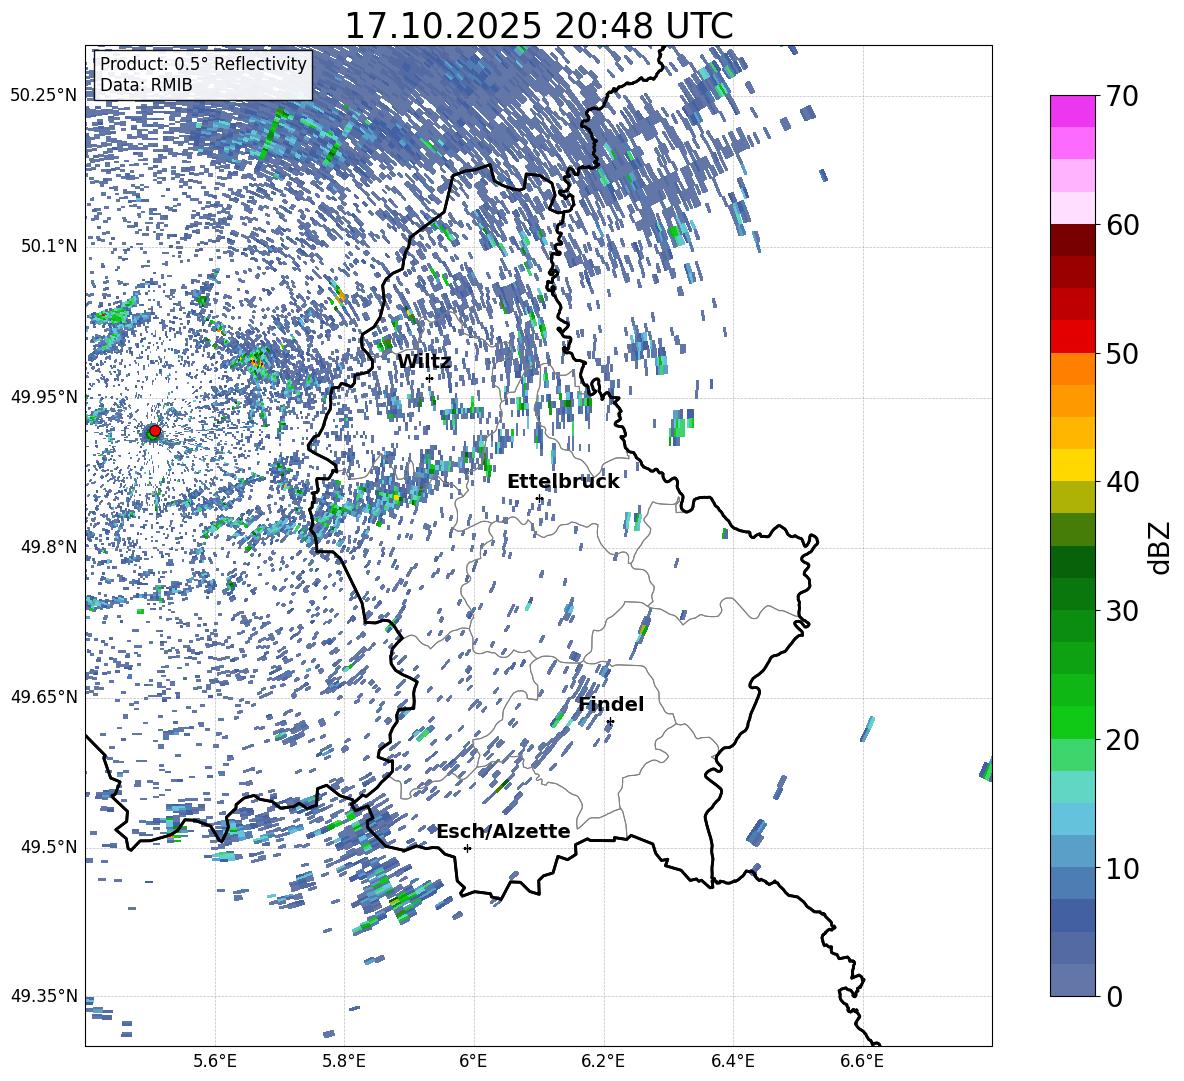Click the bright red 50 dBZ colorbar segment
This screenshot has height=1081, width=1184.
(1072, 337)
